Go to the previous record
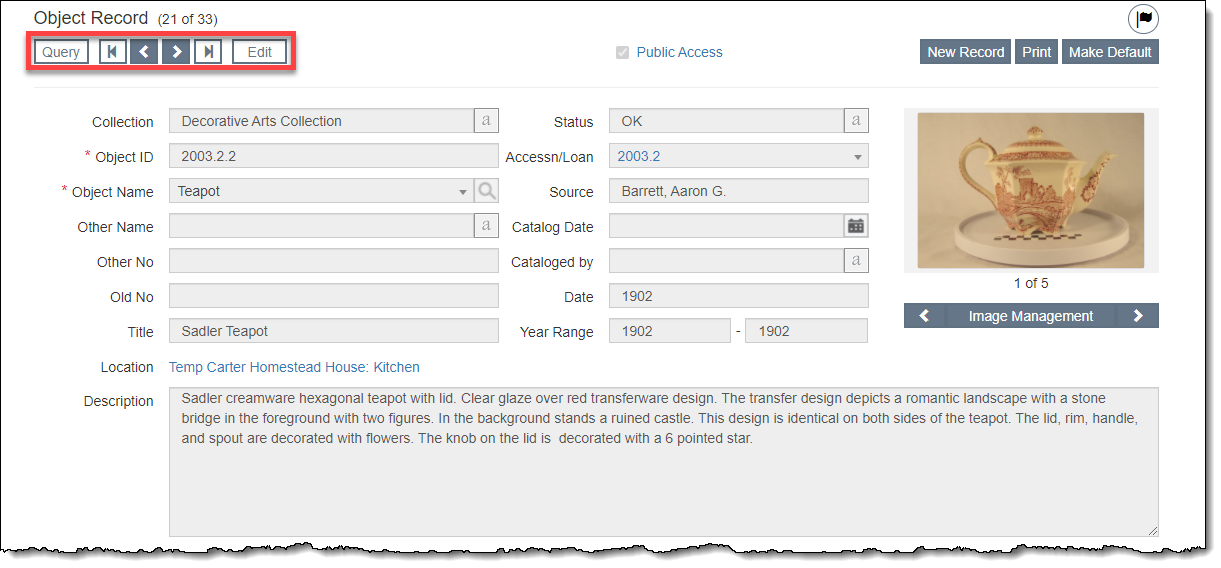 coord(144,52)
